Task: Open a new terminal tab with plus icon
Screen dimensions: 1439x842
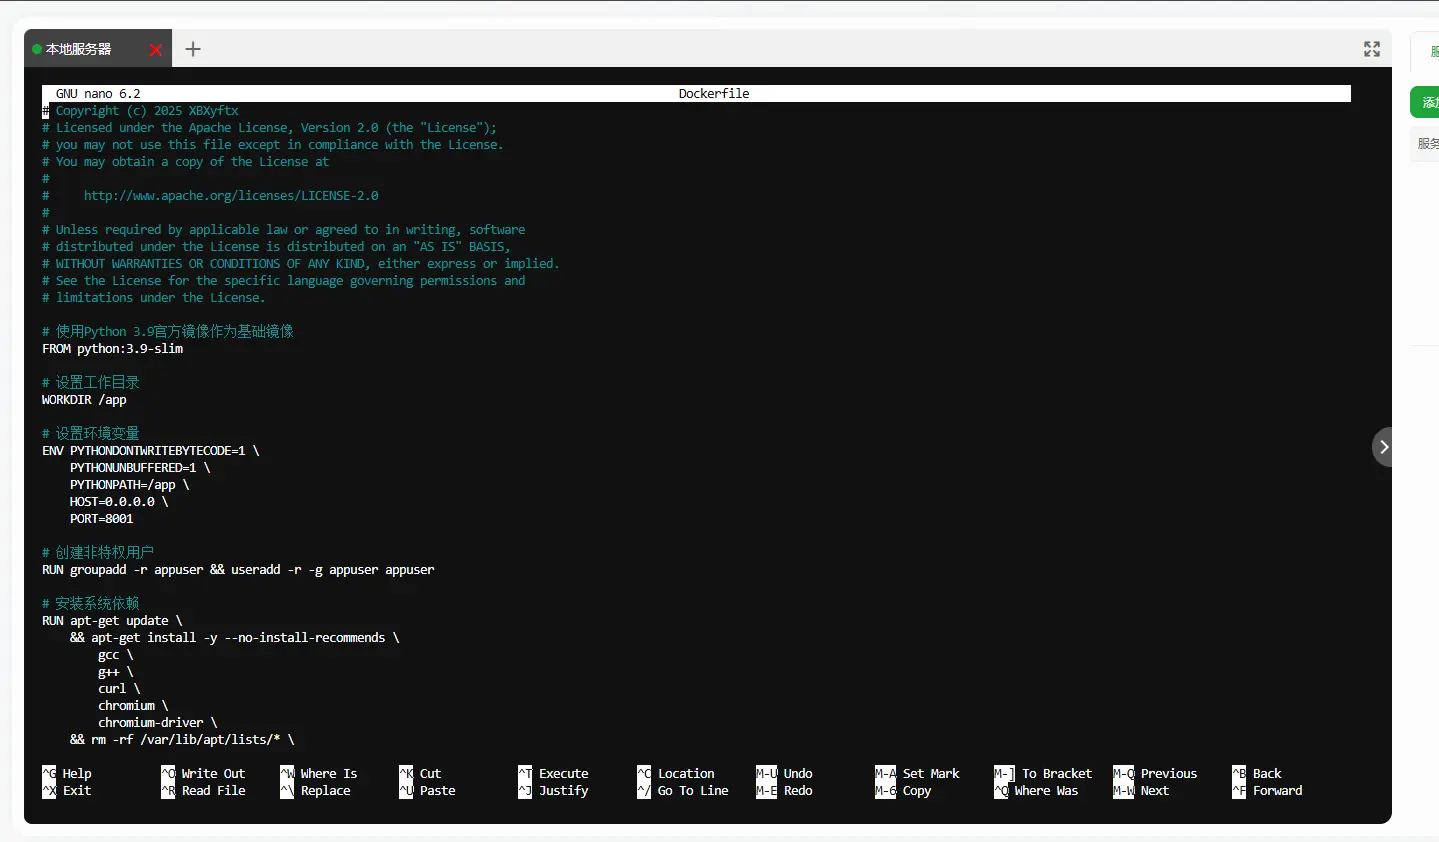Action: pyautogui.click(x=193, y=49)
